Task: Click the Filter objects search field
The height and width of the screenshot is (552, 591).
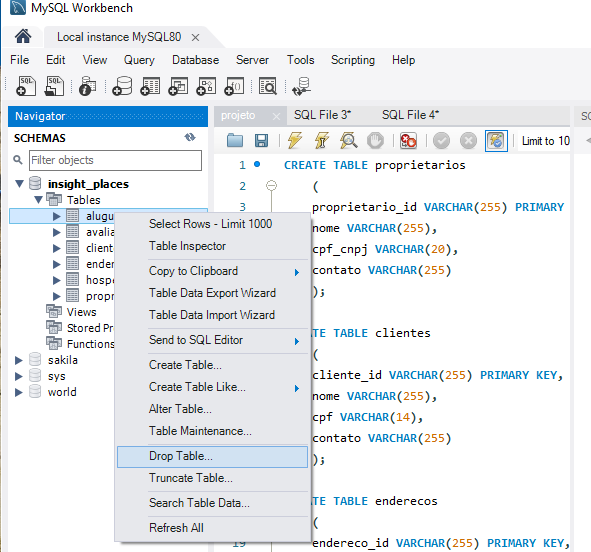Action: (115, 160)
